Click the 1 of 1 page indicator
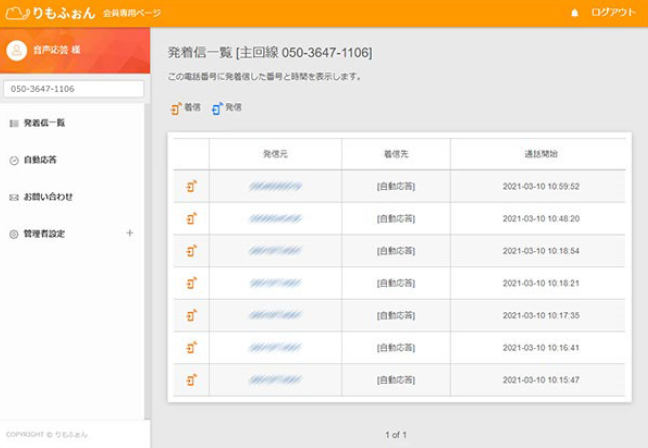Image resolution: width=648 pixels, height=448 pixels. pyautogui.click(x=396, y=435)
